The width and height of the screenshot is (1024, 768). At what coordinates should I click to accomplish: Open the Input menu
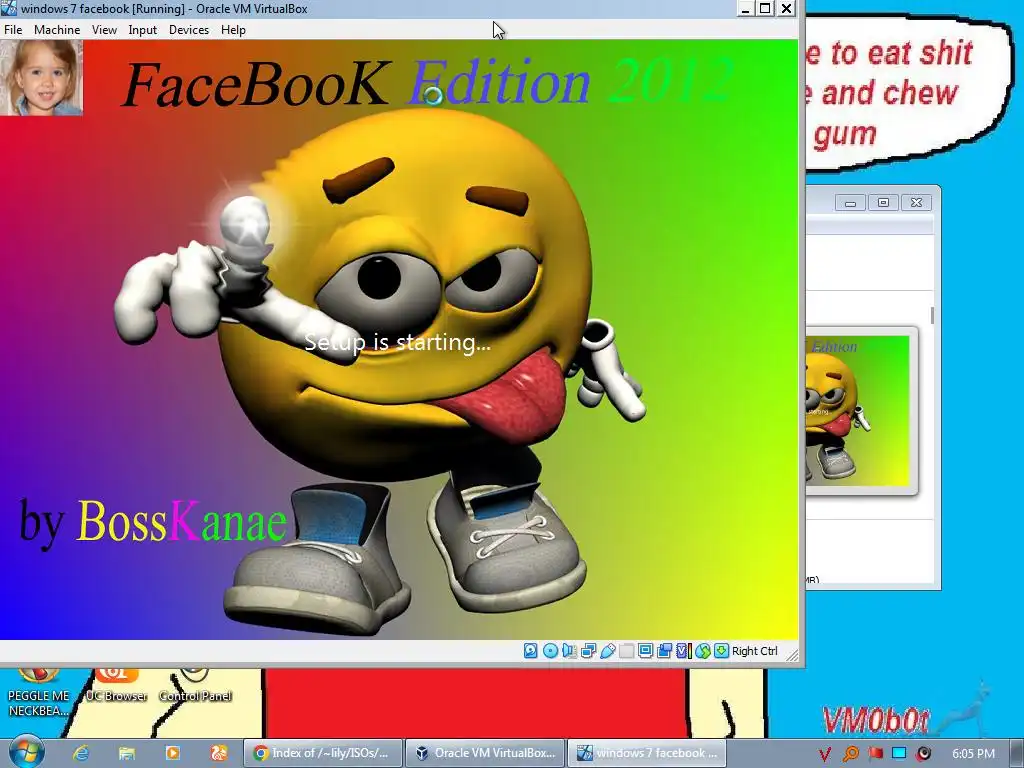click(x=142, y=29)
